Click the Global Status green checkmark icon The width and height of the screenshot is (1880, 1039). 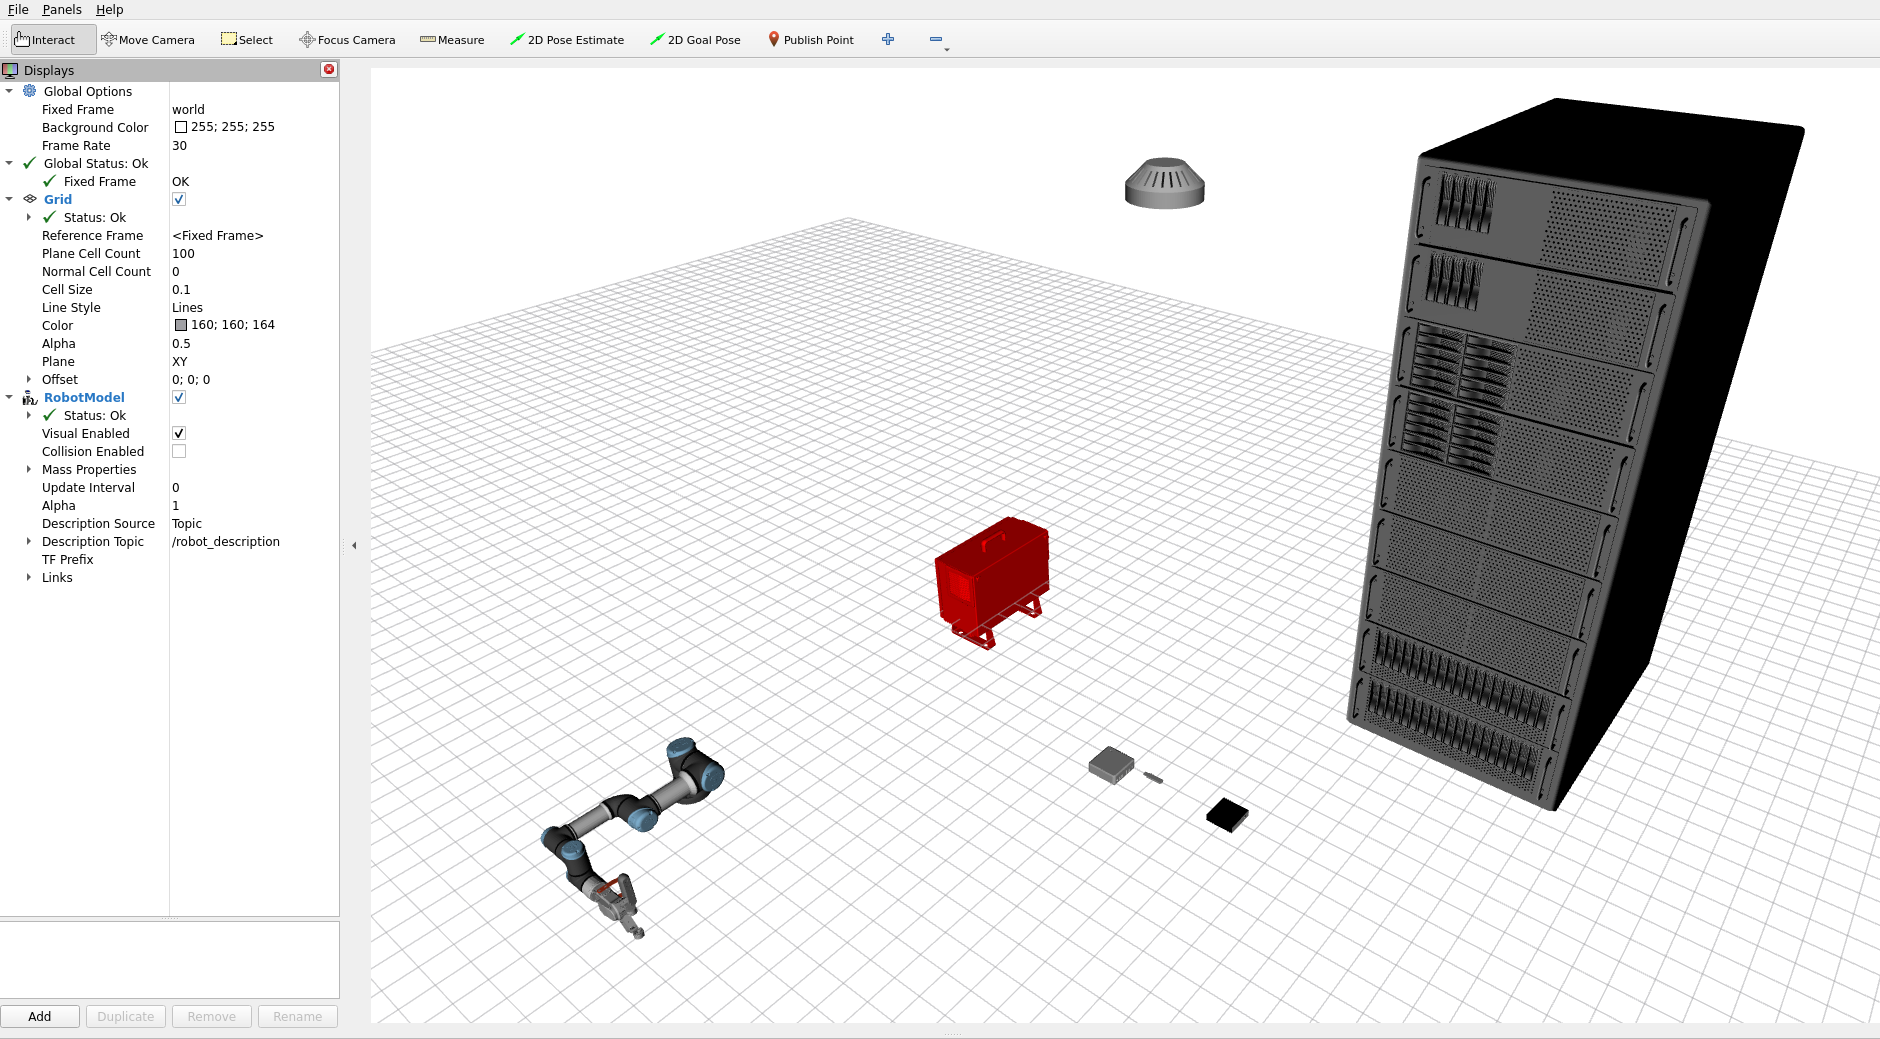pyautogui.click(x=30, y=163)
